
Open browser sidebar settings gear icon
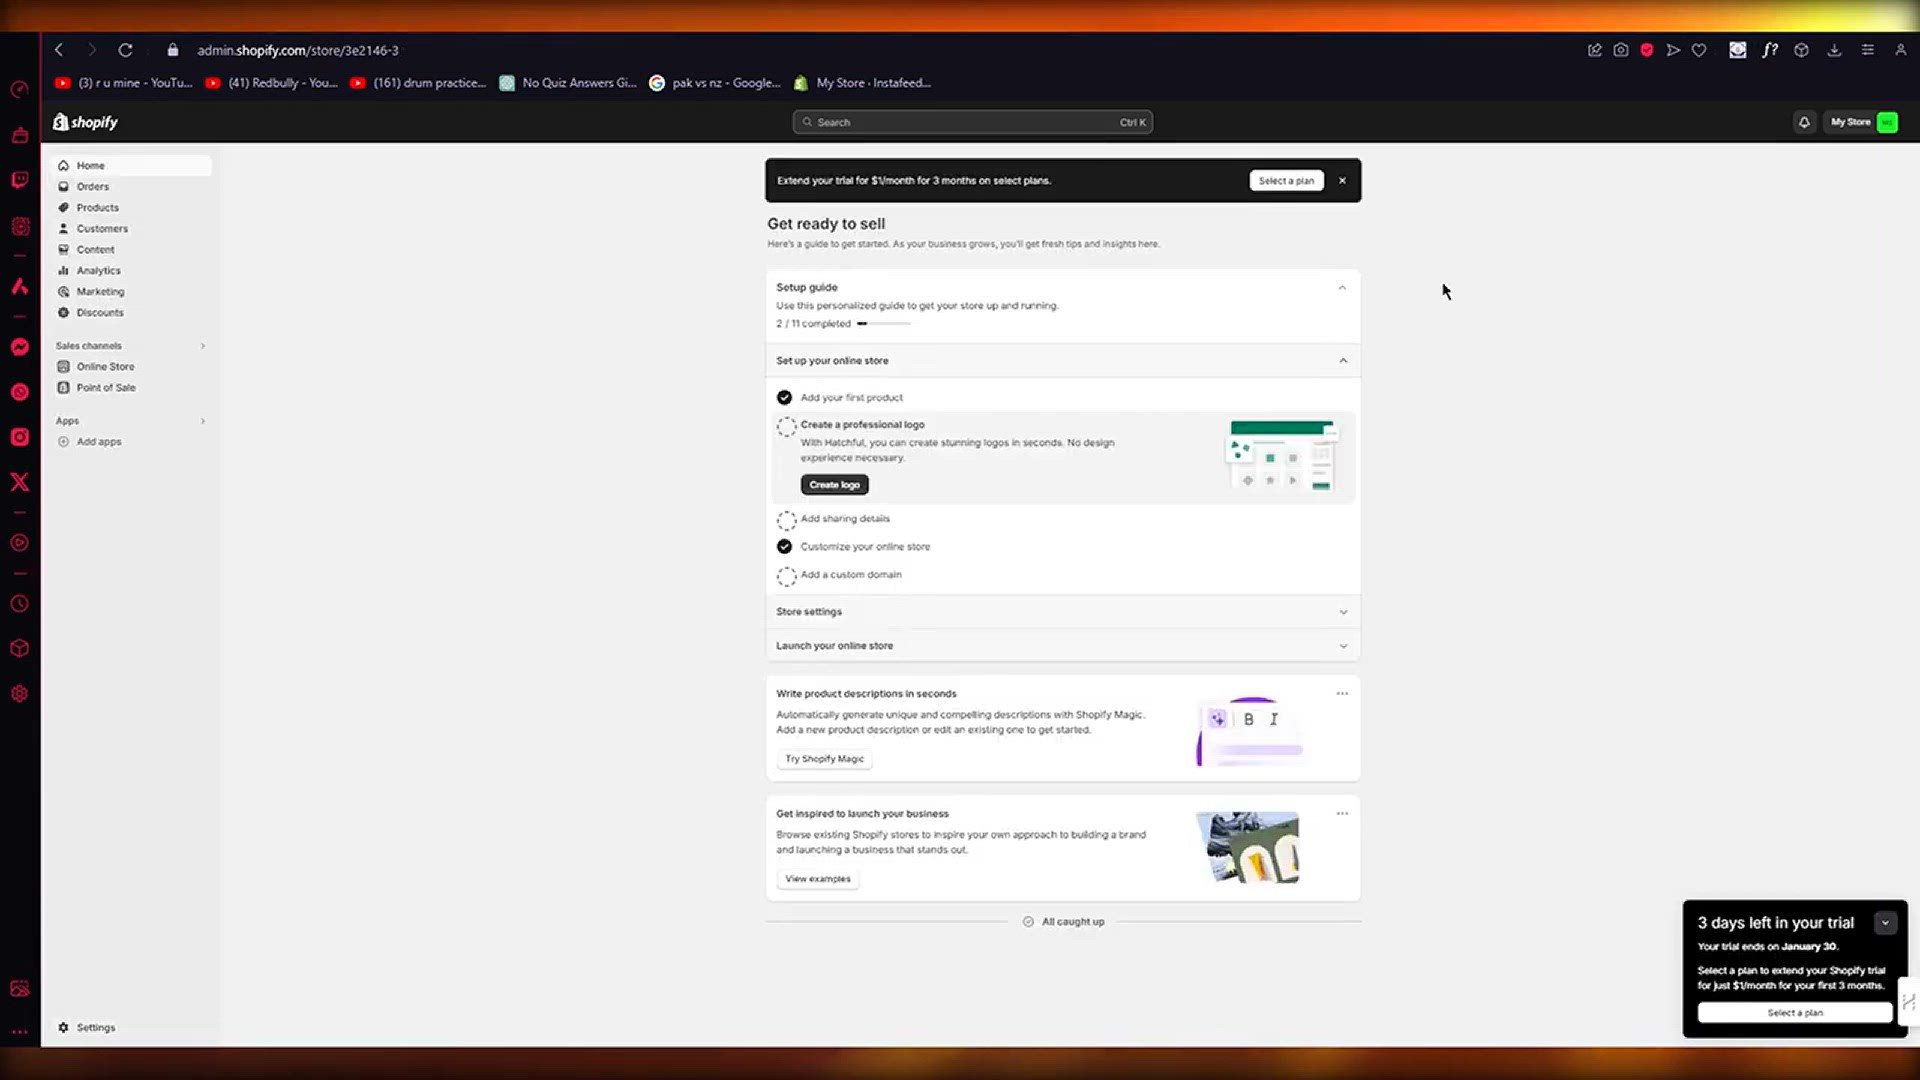tap(20, 694)
